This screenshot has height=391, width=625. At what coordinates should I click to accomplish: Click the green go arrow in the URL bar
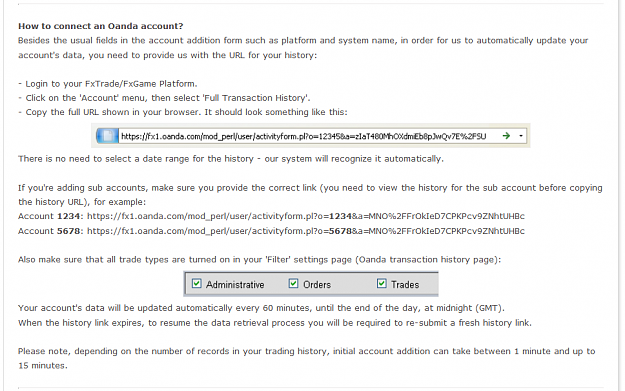506,136
